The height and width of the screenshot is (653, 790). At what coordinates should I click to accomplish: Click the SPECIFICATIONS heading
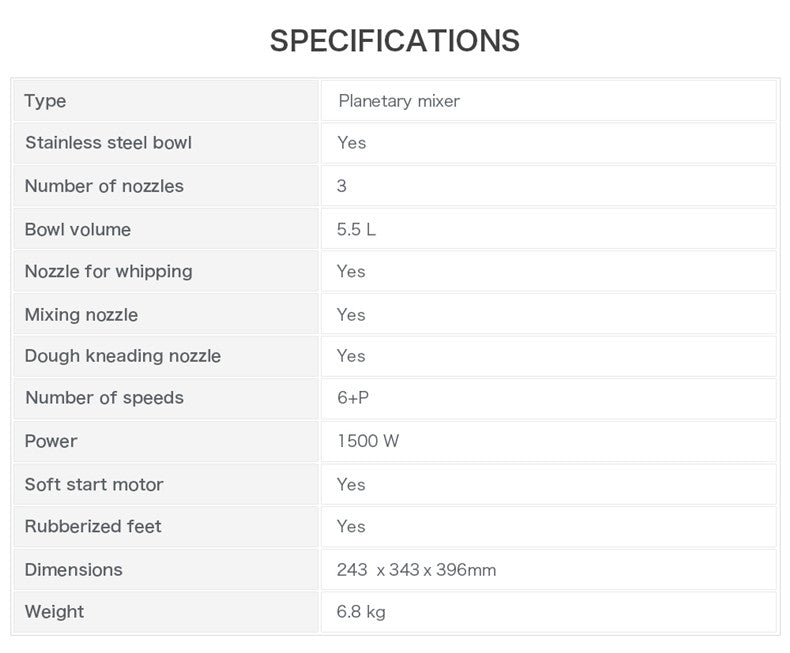[x=394, y=40]
